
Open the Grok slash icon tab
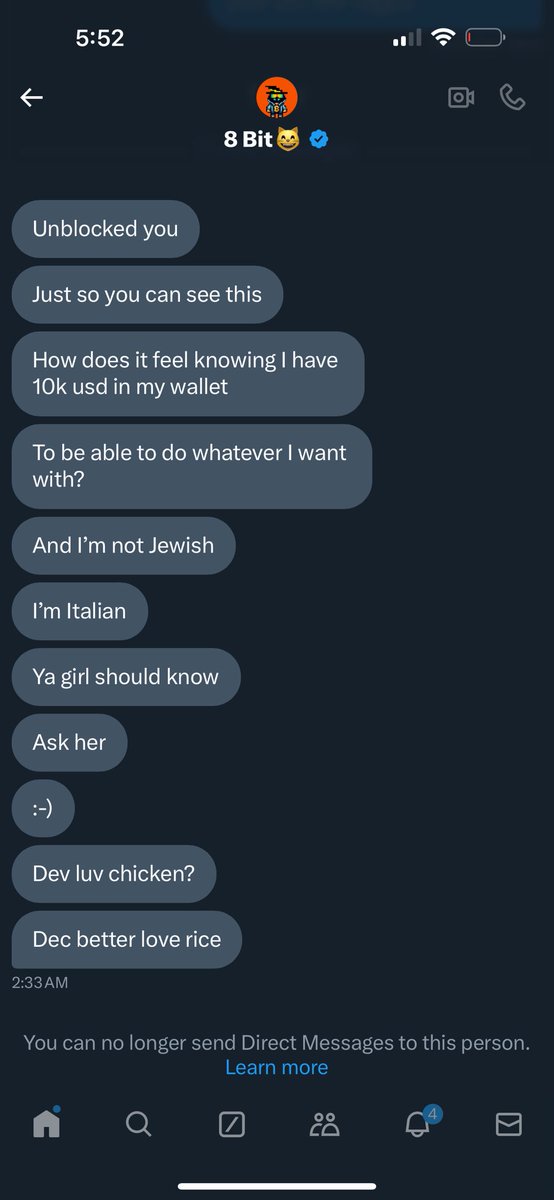(x=231, y=1124)
